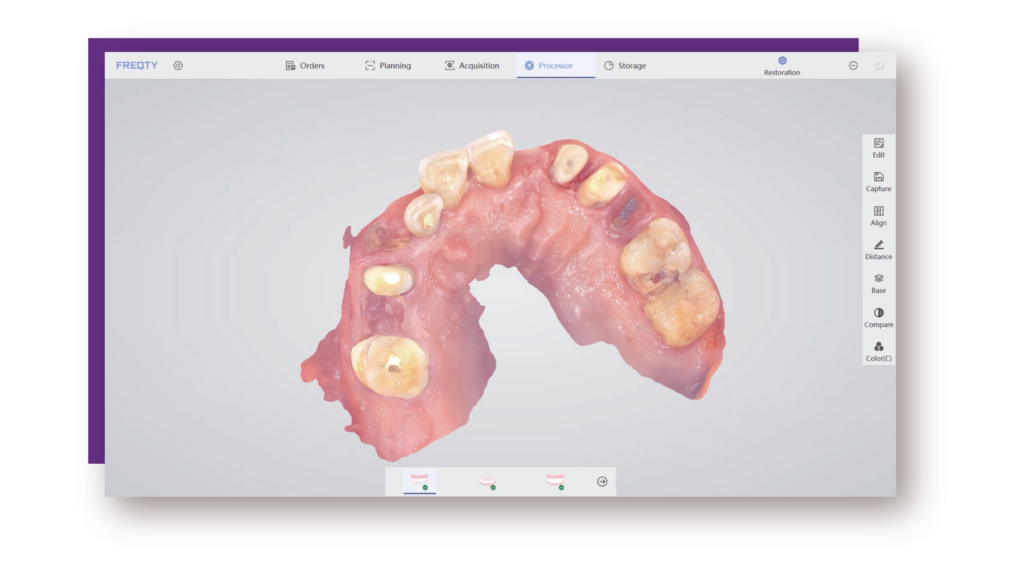This screenshot has height=572, width=1024.
Task: Open the settings gear next to FREQTY
Action: pyautogui.click(x=178, y=65)
